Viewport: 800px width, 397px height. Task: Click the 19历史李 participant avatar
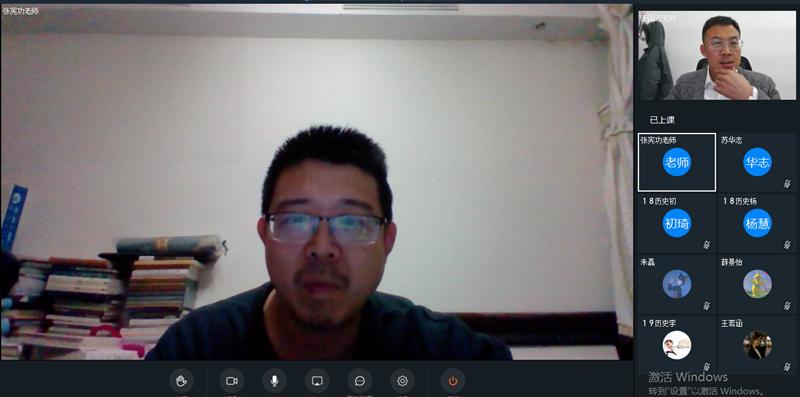677,345
